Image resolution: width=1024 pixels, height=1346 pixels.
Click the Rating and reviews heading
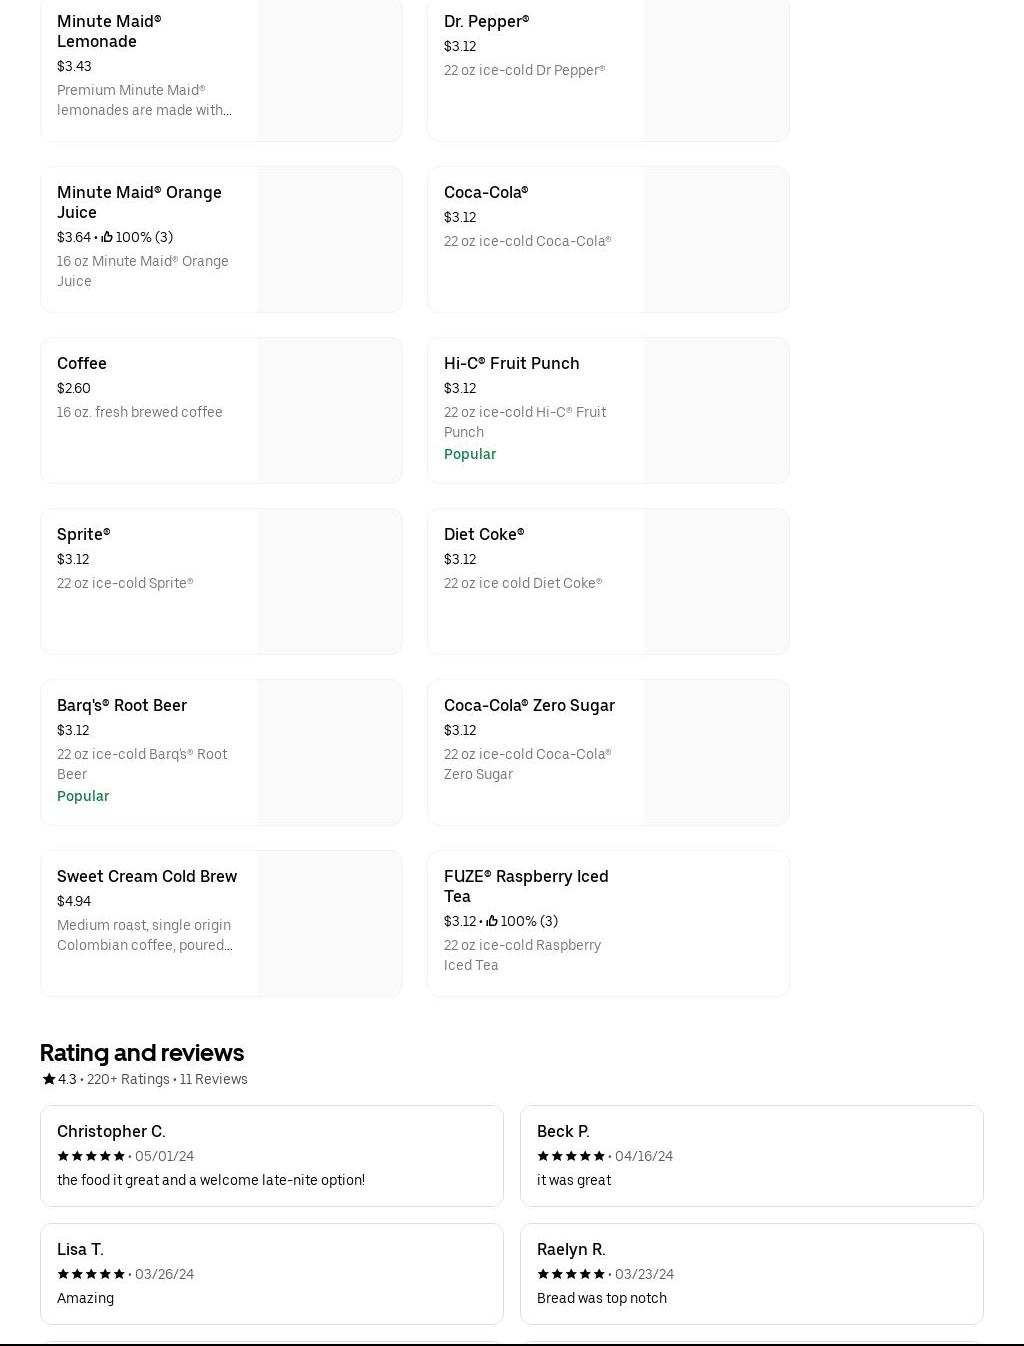pos(142,1052)
